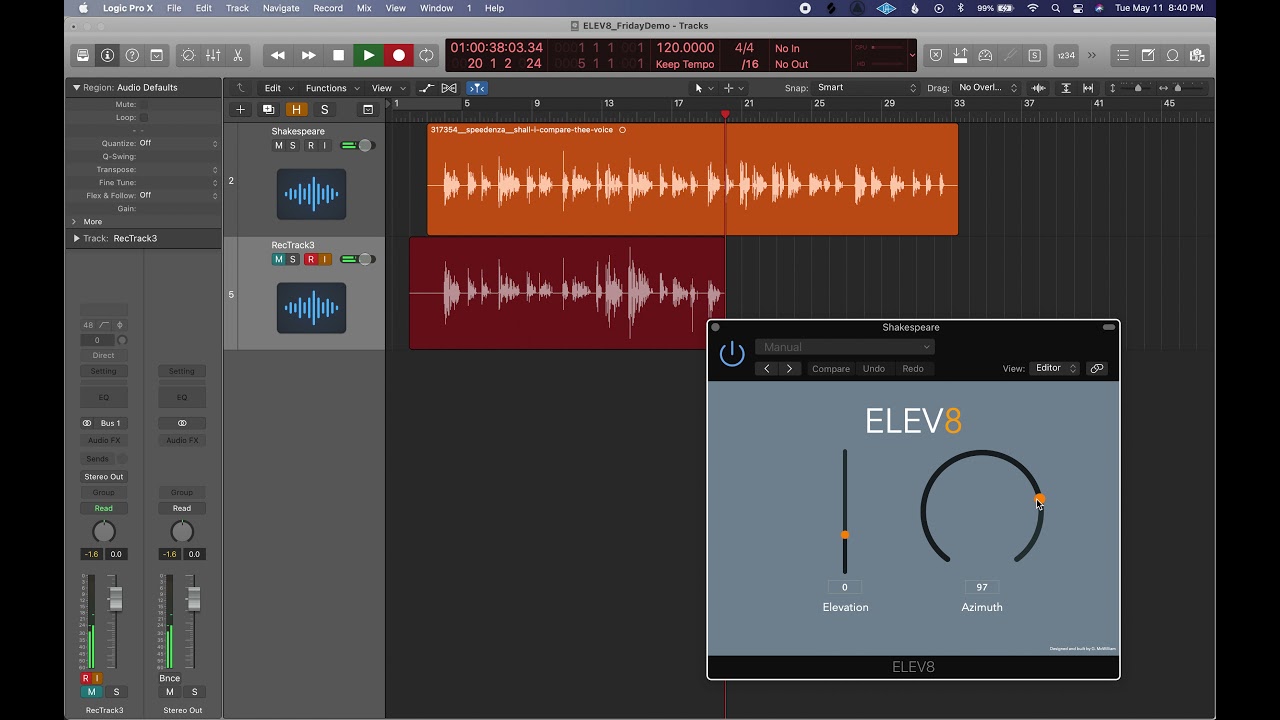
Task: Click the Stereo Out output slot
Action: tap(104, 477)
